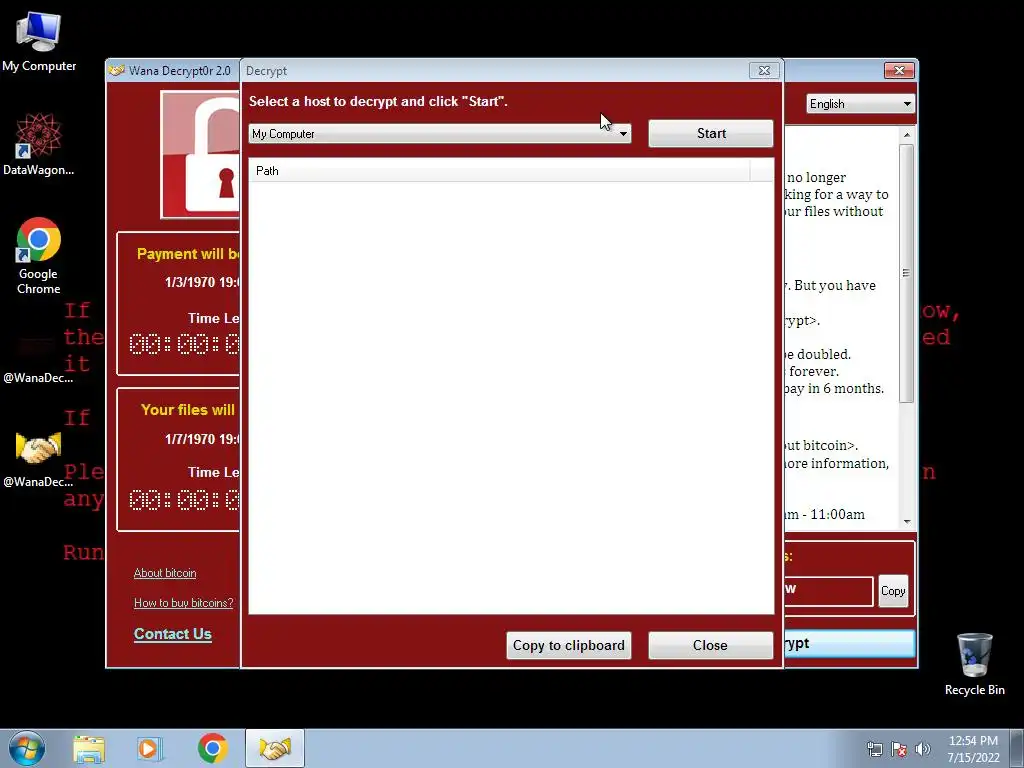Select the Wana Decryptor taskbar button
Screen dimensions: 1024x768
pos(275,749)
